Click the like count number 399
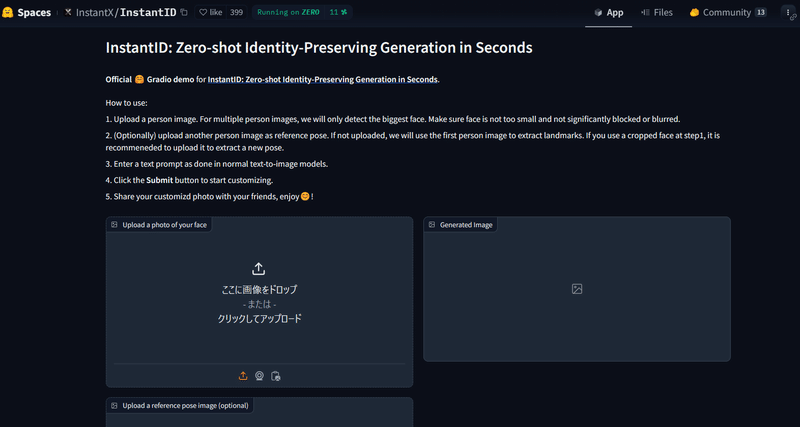Image resolution: width=800 pixels, height=427 pixels. 236,13
